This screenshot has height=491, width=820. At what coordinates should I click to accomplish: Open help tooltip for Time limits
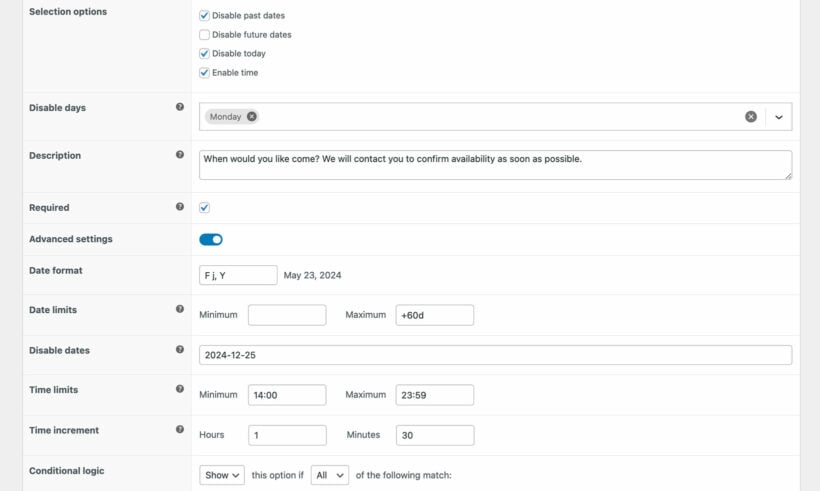[180, 389]
